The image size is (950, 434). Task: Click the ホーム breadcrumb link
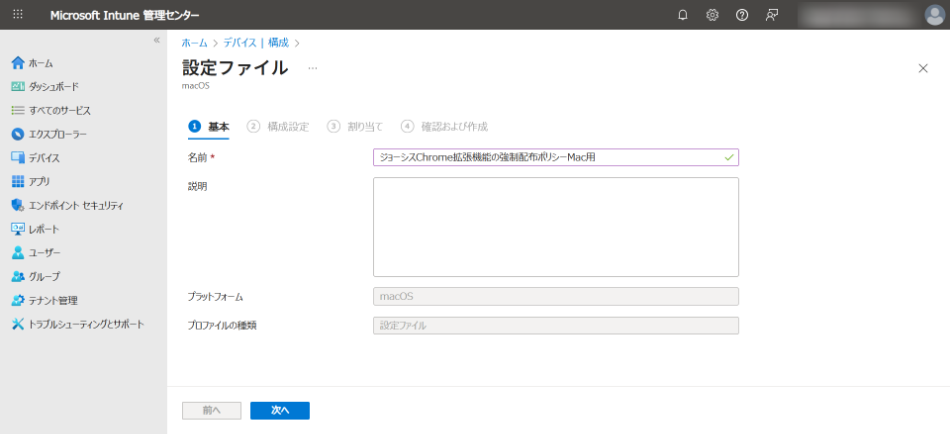(x=194, y=43)
